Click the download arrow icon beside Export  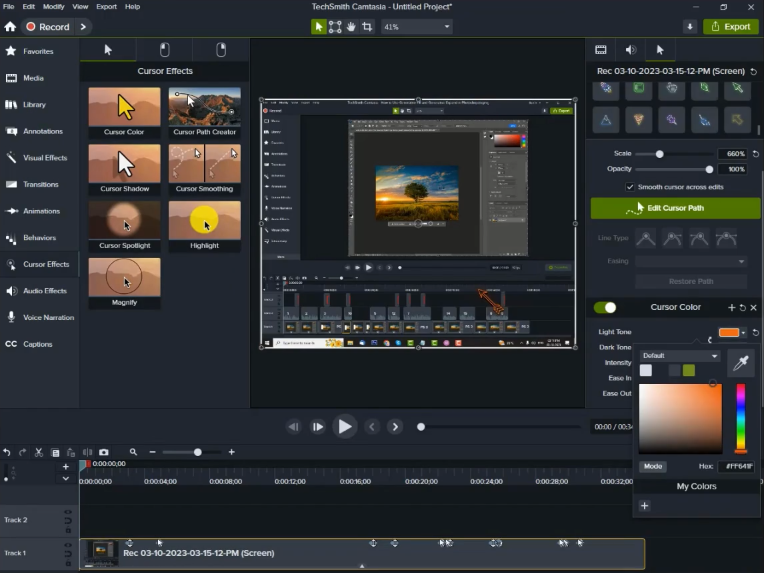690,27
